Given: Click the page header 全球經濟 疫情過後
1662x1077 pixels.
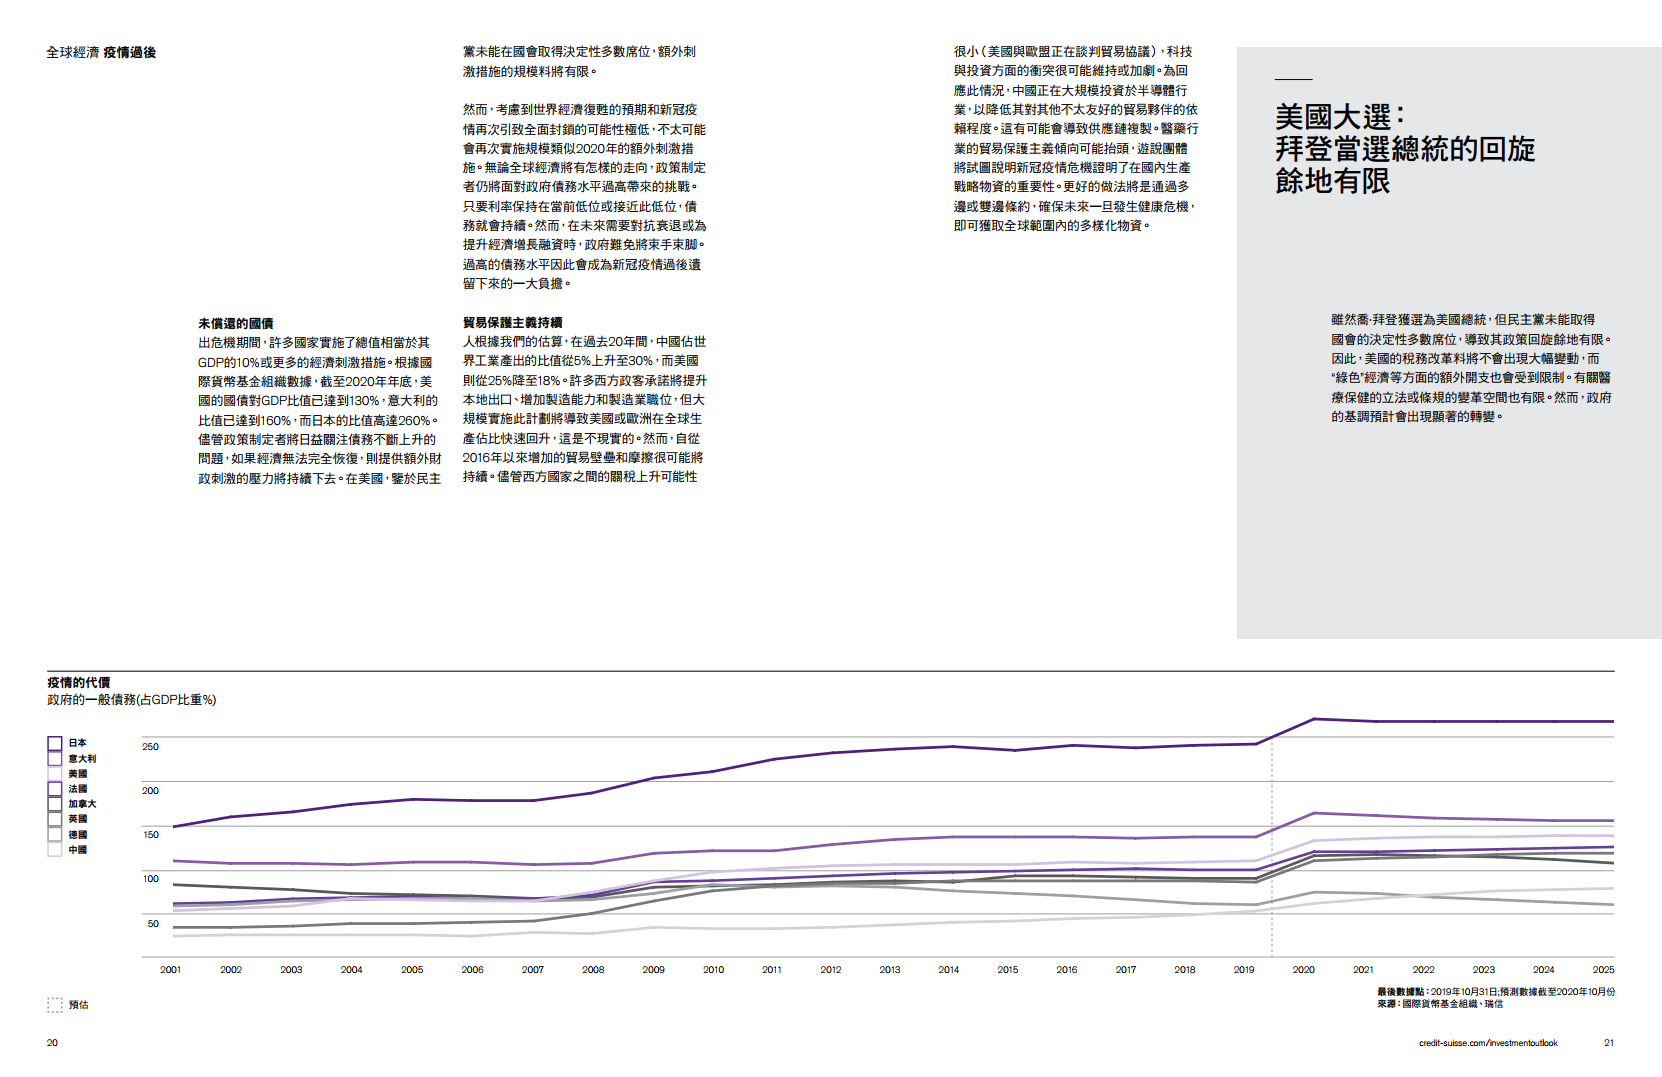Looking at the screenshot, I should (101, 53).
